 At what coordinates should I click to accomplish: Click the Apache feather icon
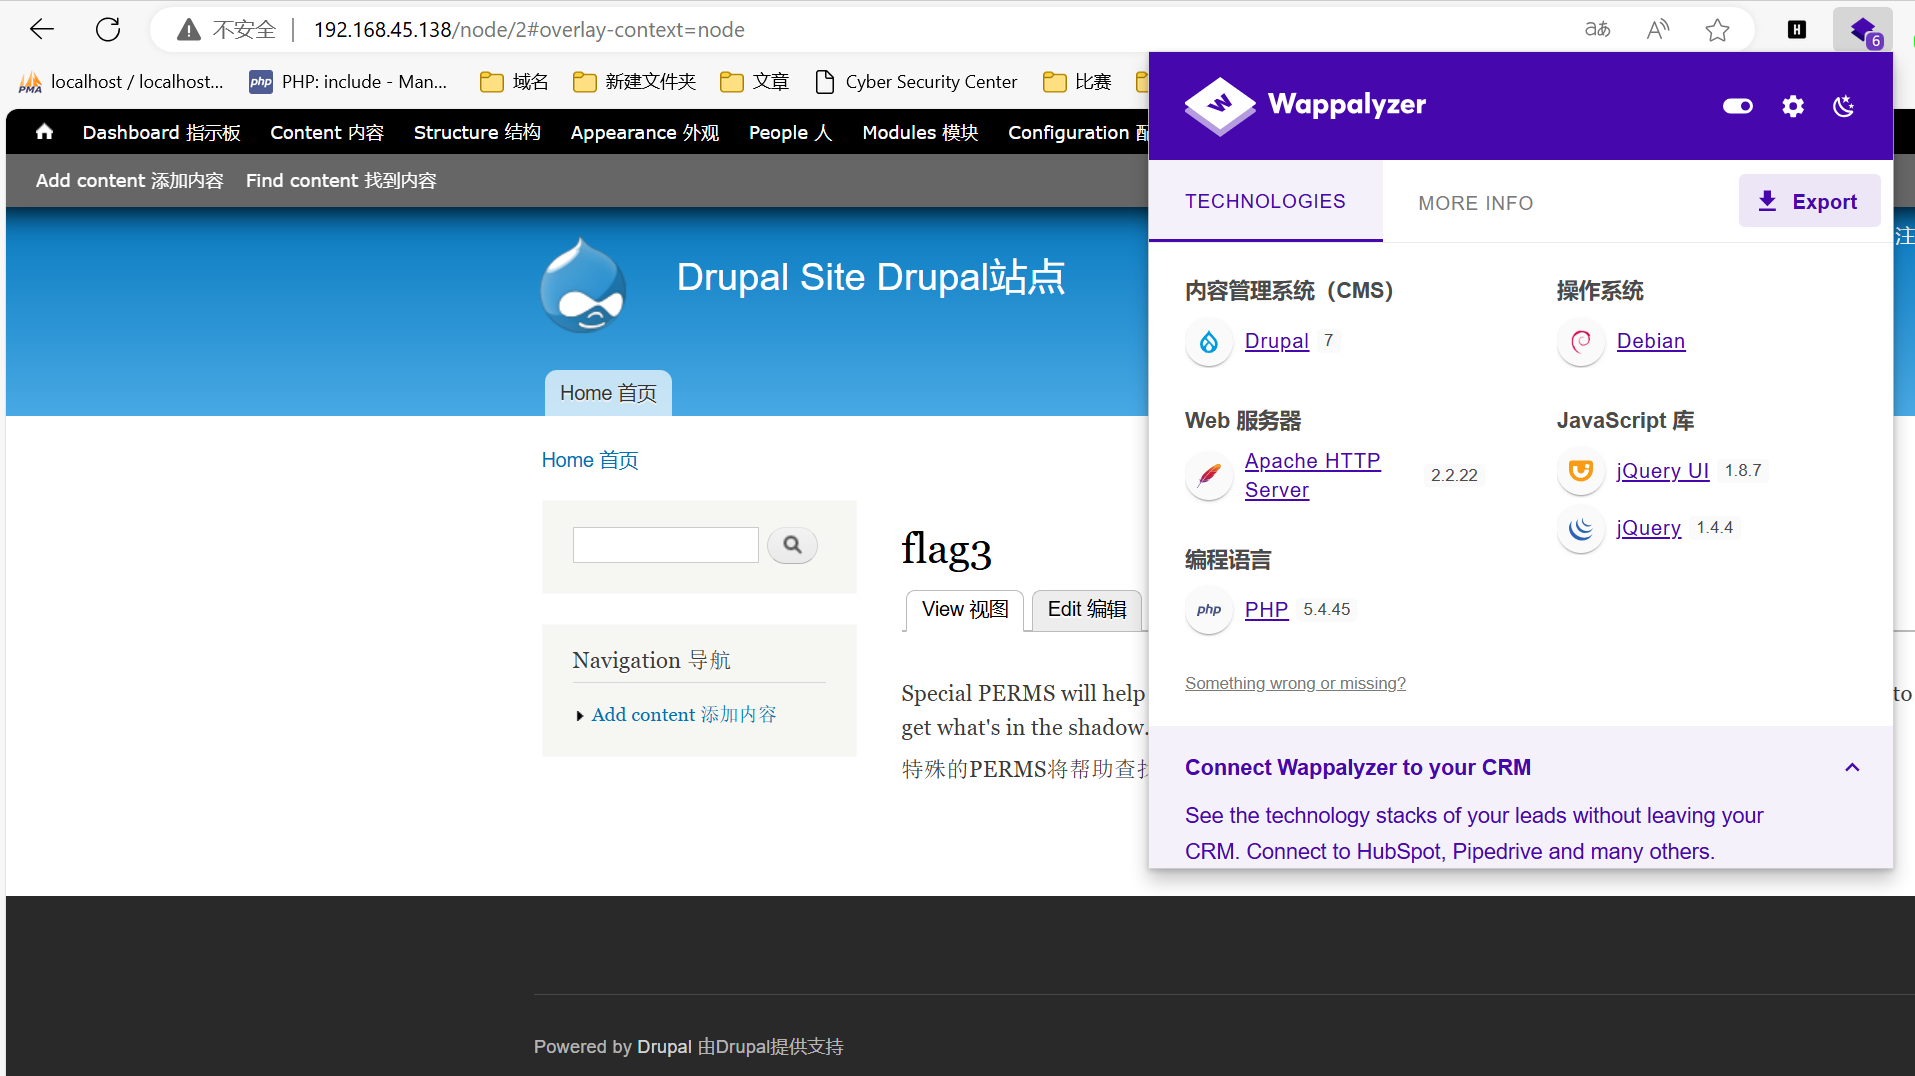point(1209,475)
